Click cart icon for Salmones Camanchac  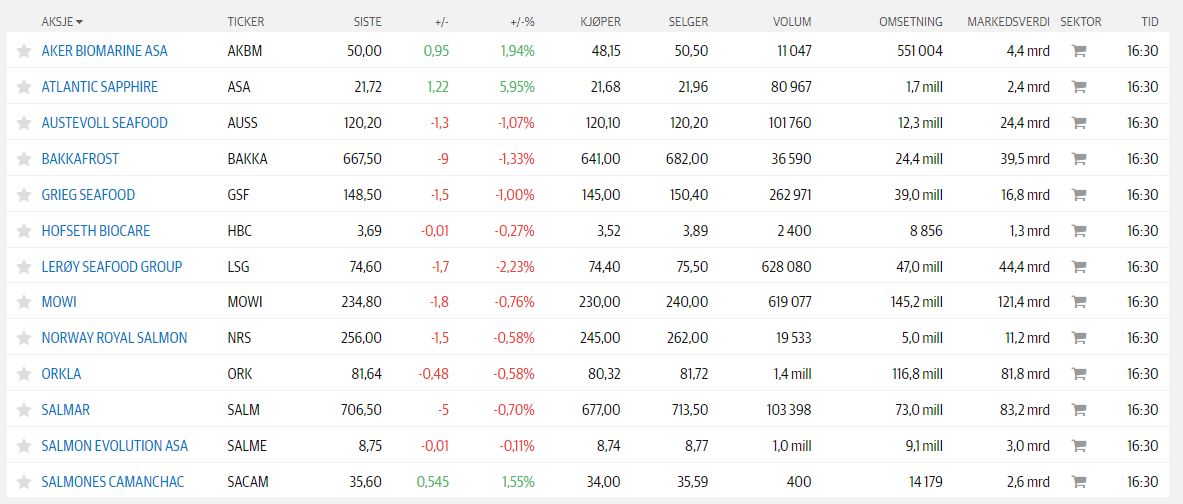[1078, 482]
